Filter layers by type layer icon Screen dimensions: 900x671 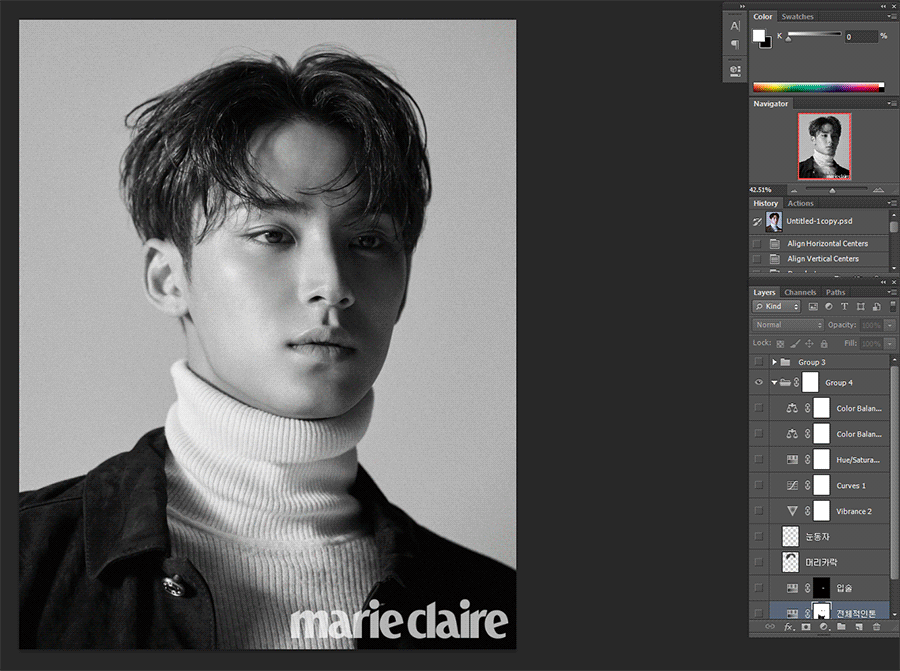[844, 307]
